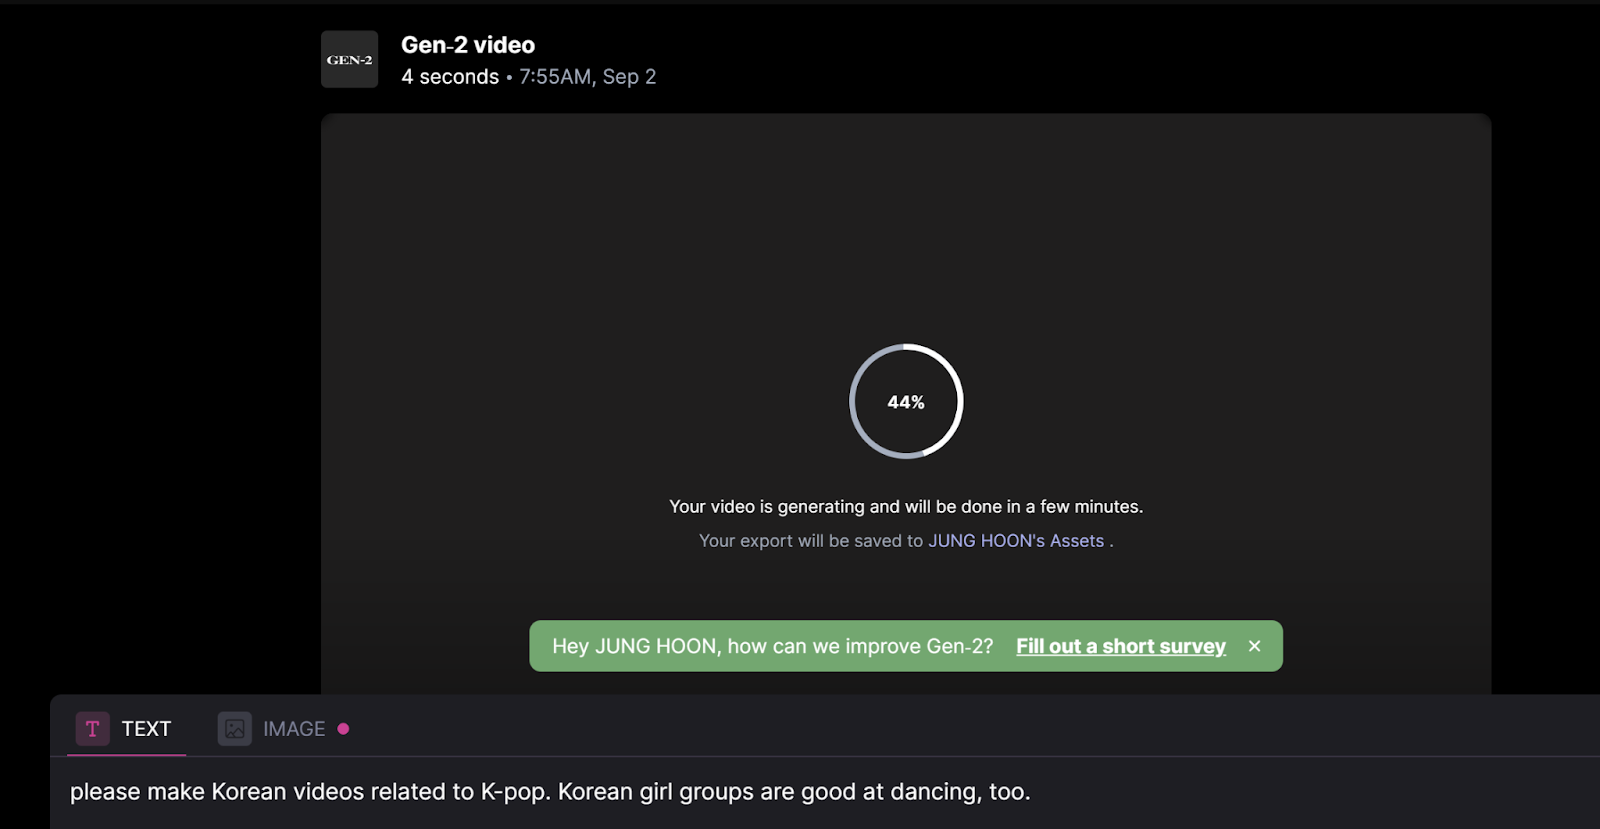Click the 7:55AM, Sep 2 timestamp
The height and width of the screenshot is (829, 1600).
tap(588, 77)
